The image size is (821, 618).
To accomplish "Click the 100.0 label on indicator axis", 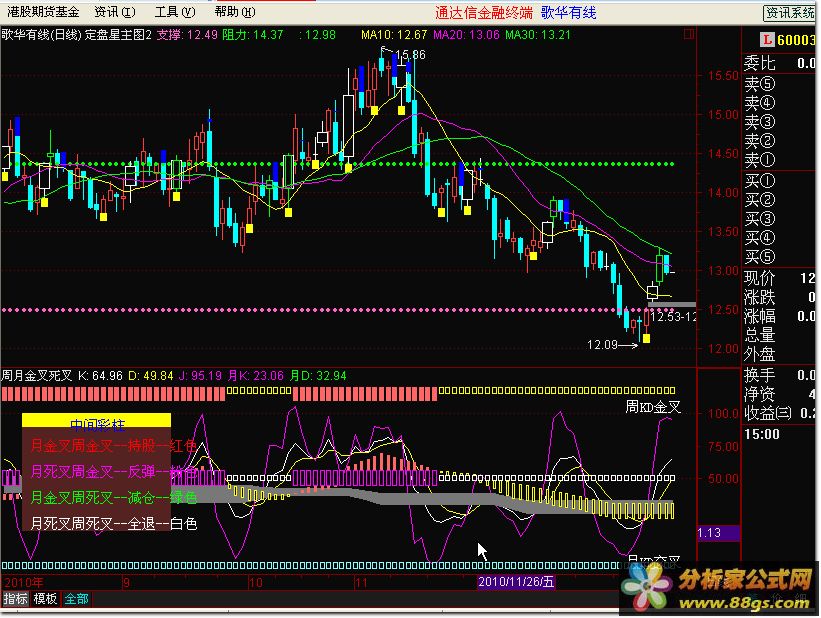I will (723, 414).
